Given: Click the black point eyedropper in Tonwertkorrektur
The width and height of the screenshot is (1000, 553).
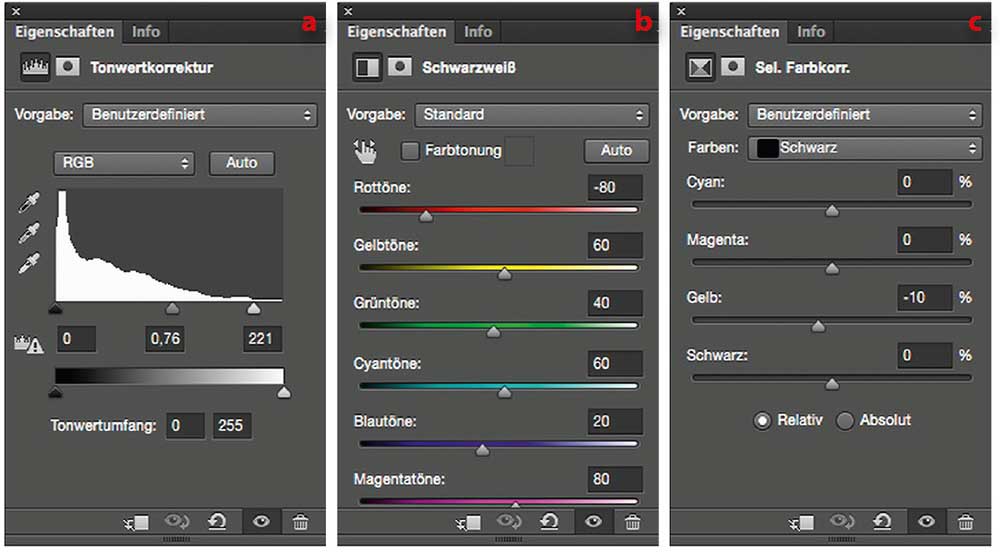Looking at the screenshot, I should pos(28,205).
